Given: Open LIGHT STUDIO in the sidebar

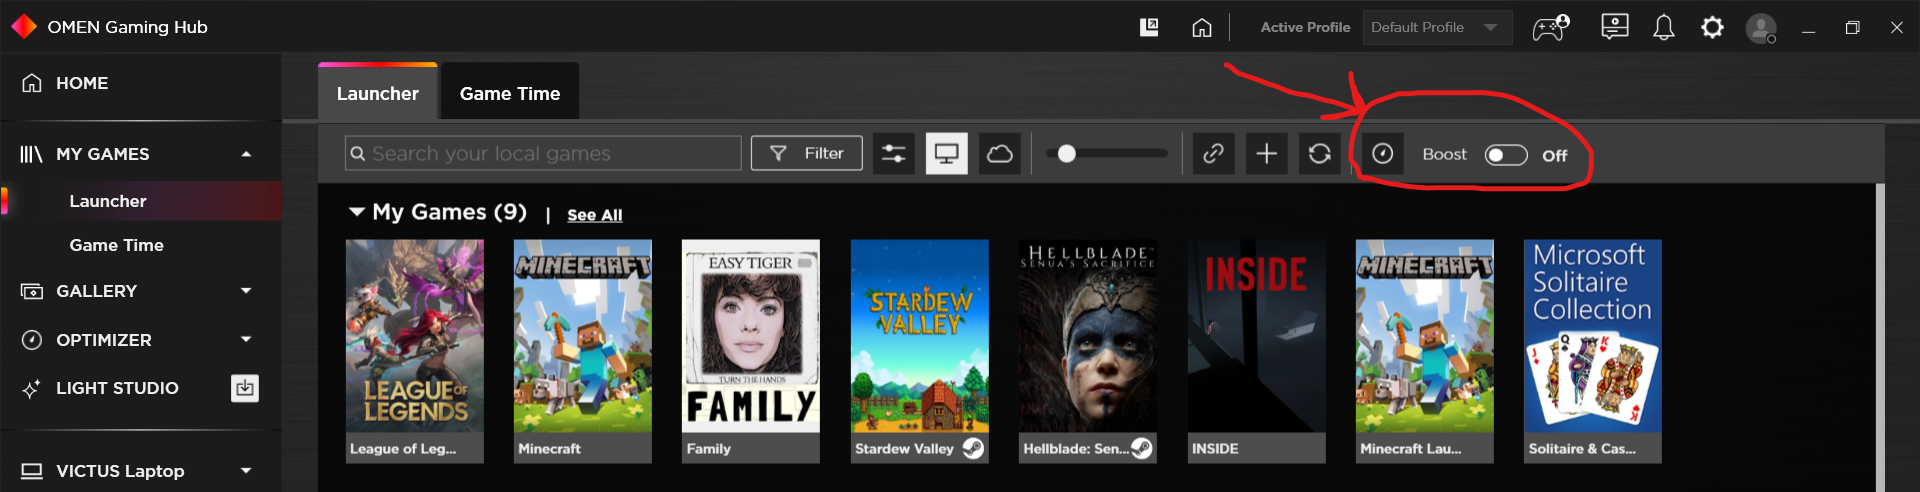Looking at the screenshot, I should coord(117,388).
